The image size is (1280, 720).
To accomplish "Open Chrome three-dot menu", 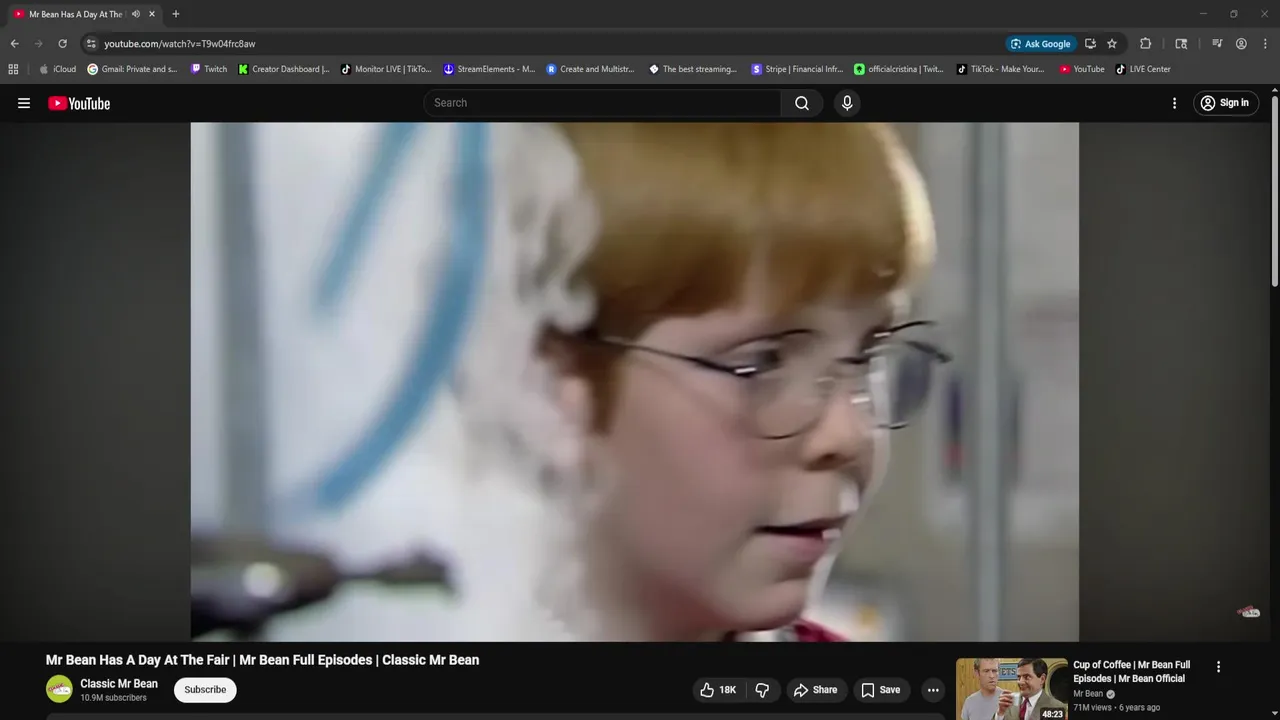I will click(1265, 44).
